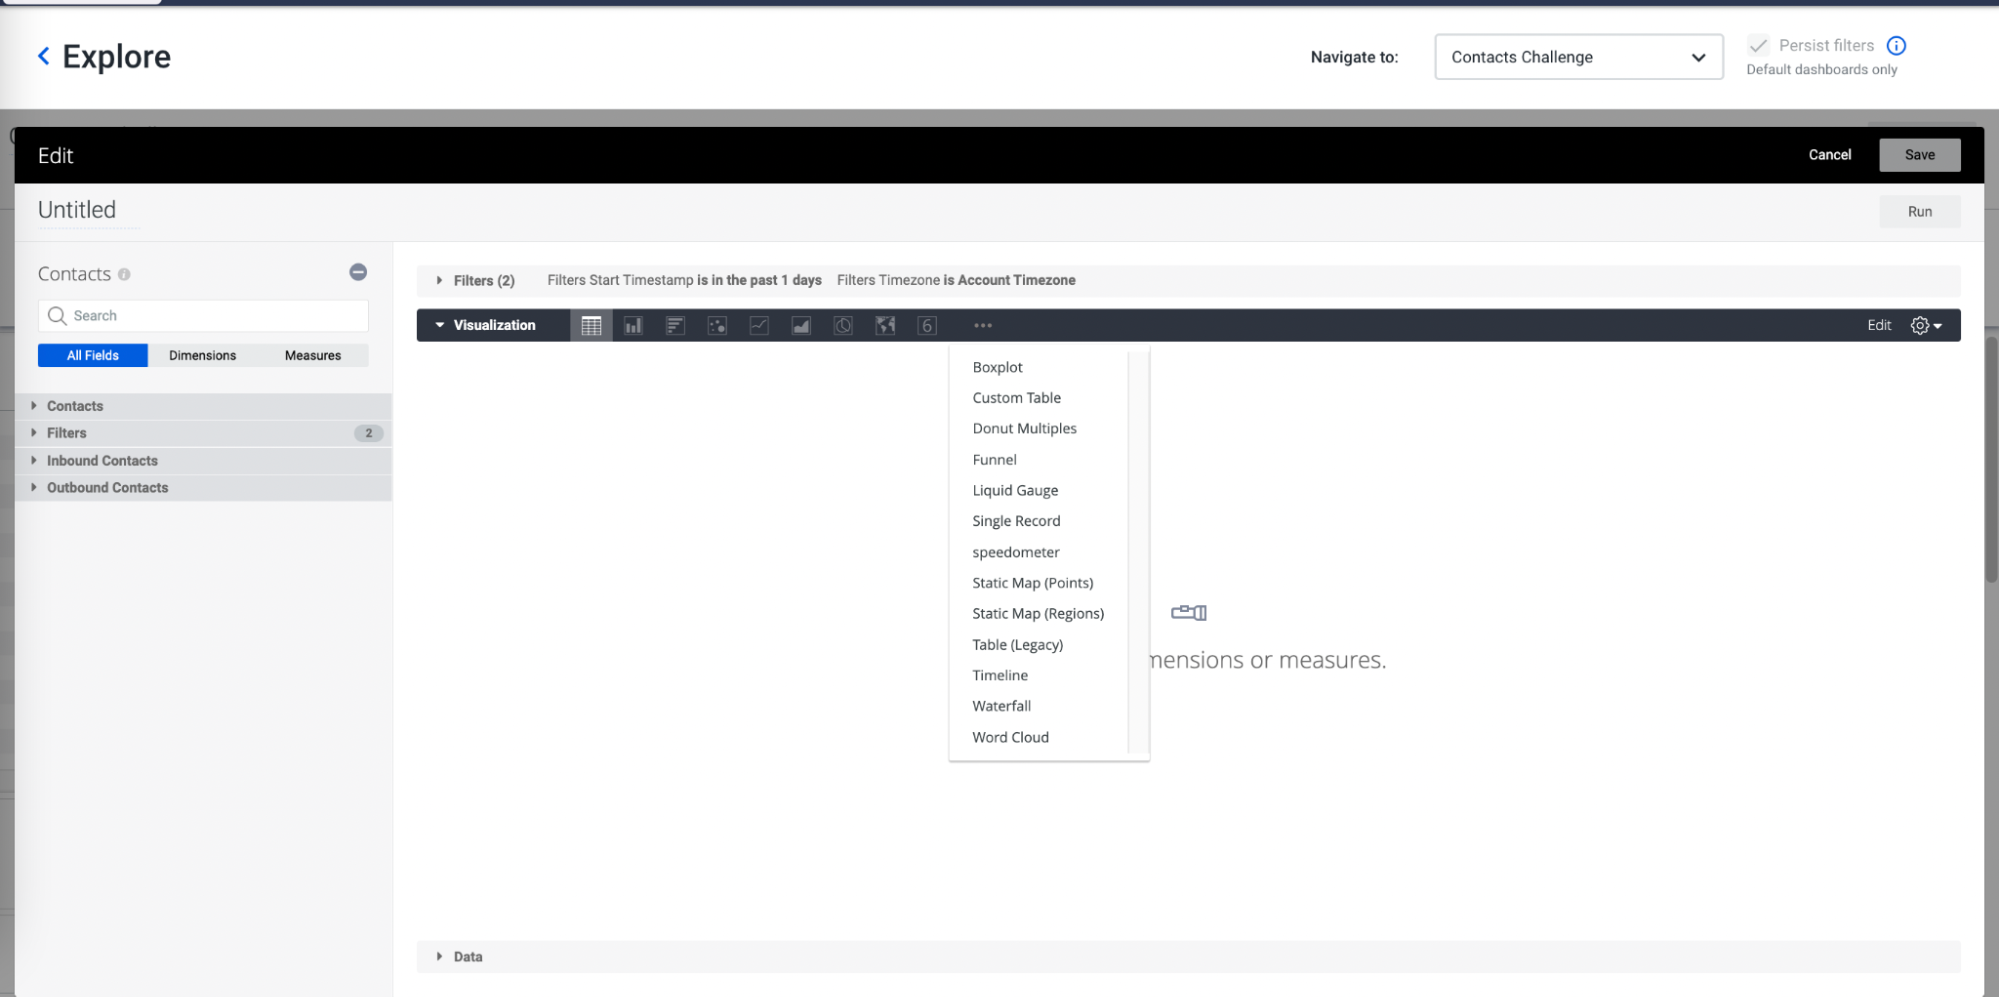Choose Single Record visualization option
The height and width of the screenshot is (997, 1999).
pos(1016,521)
